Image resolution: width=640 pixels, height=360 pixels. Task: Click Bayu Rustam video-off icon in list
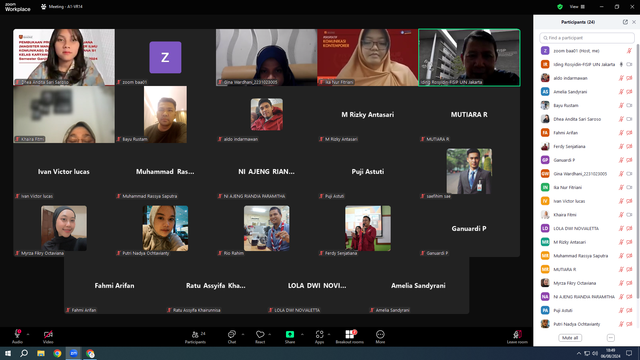pyautogui.click(x=629, y=105)
